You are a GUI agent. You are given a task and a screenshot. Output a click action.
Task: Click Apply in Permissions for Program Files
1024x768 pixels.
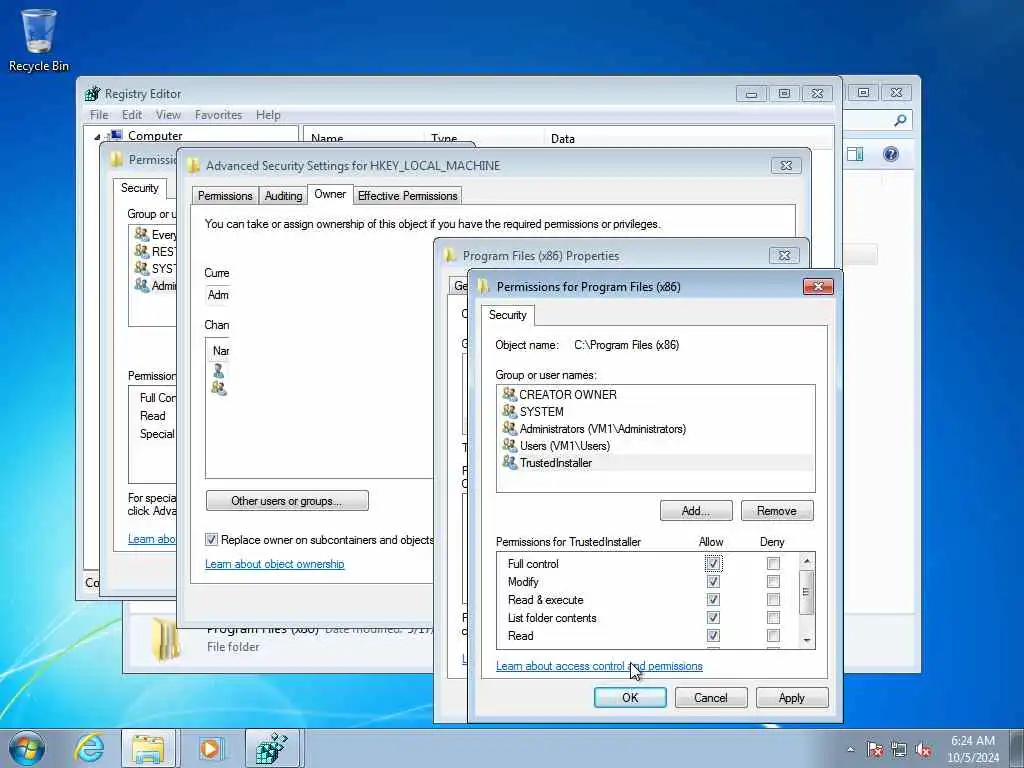(x=792, y=697)
